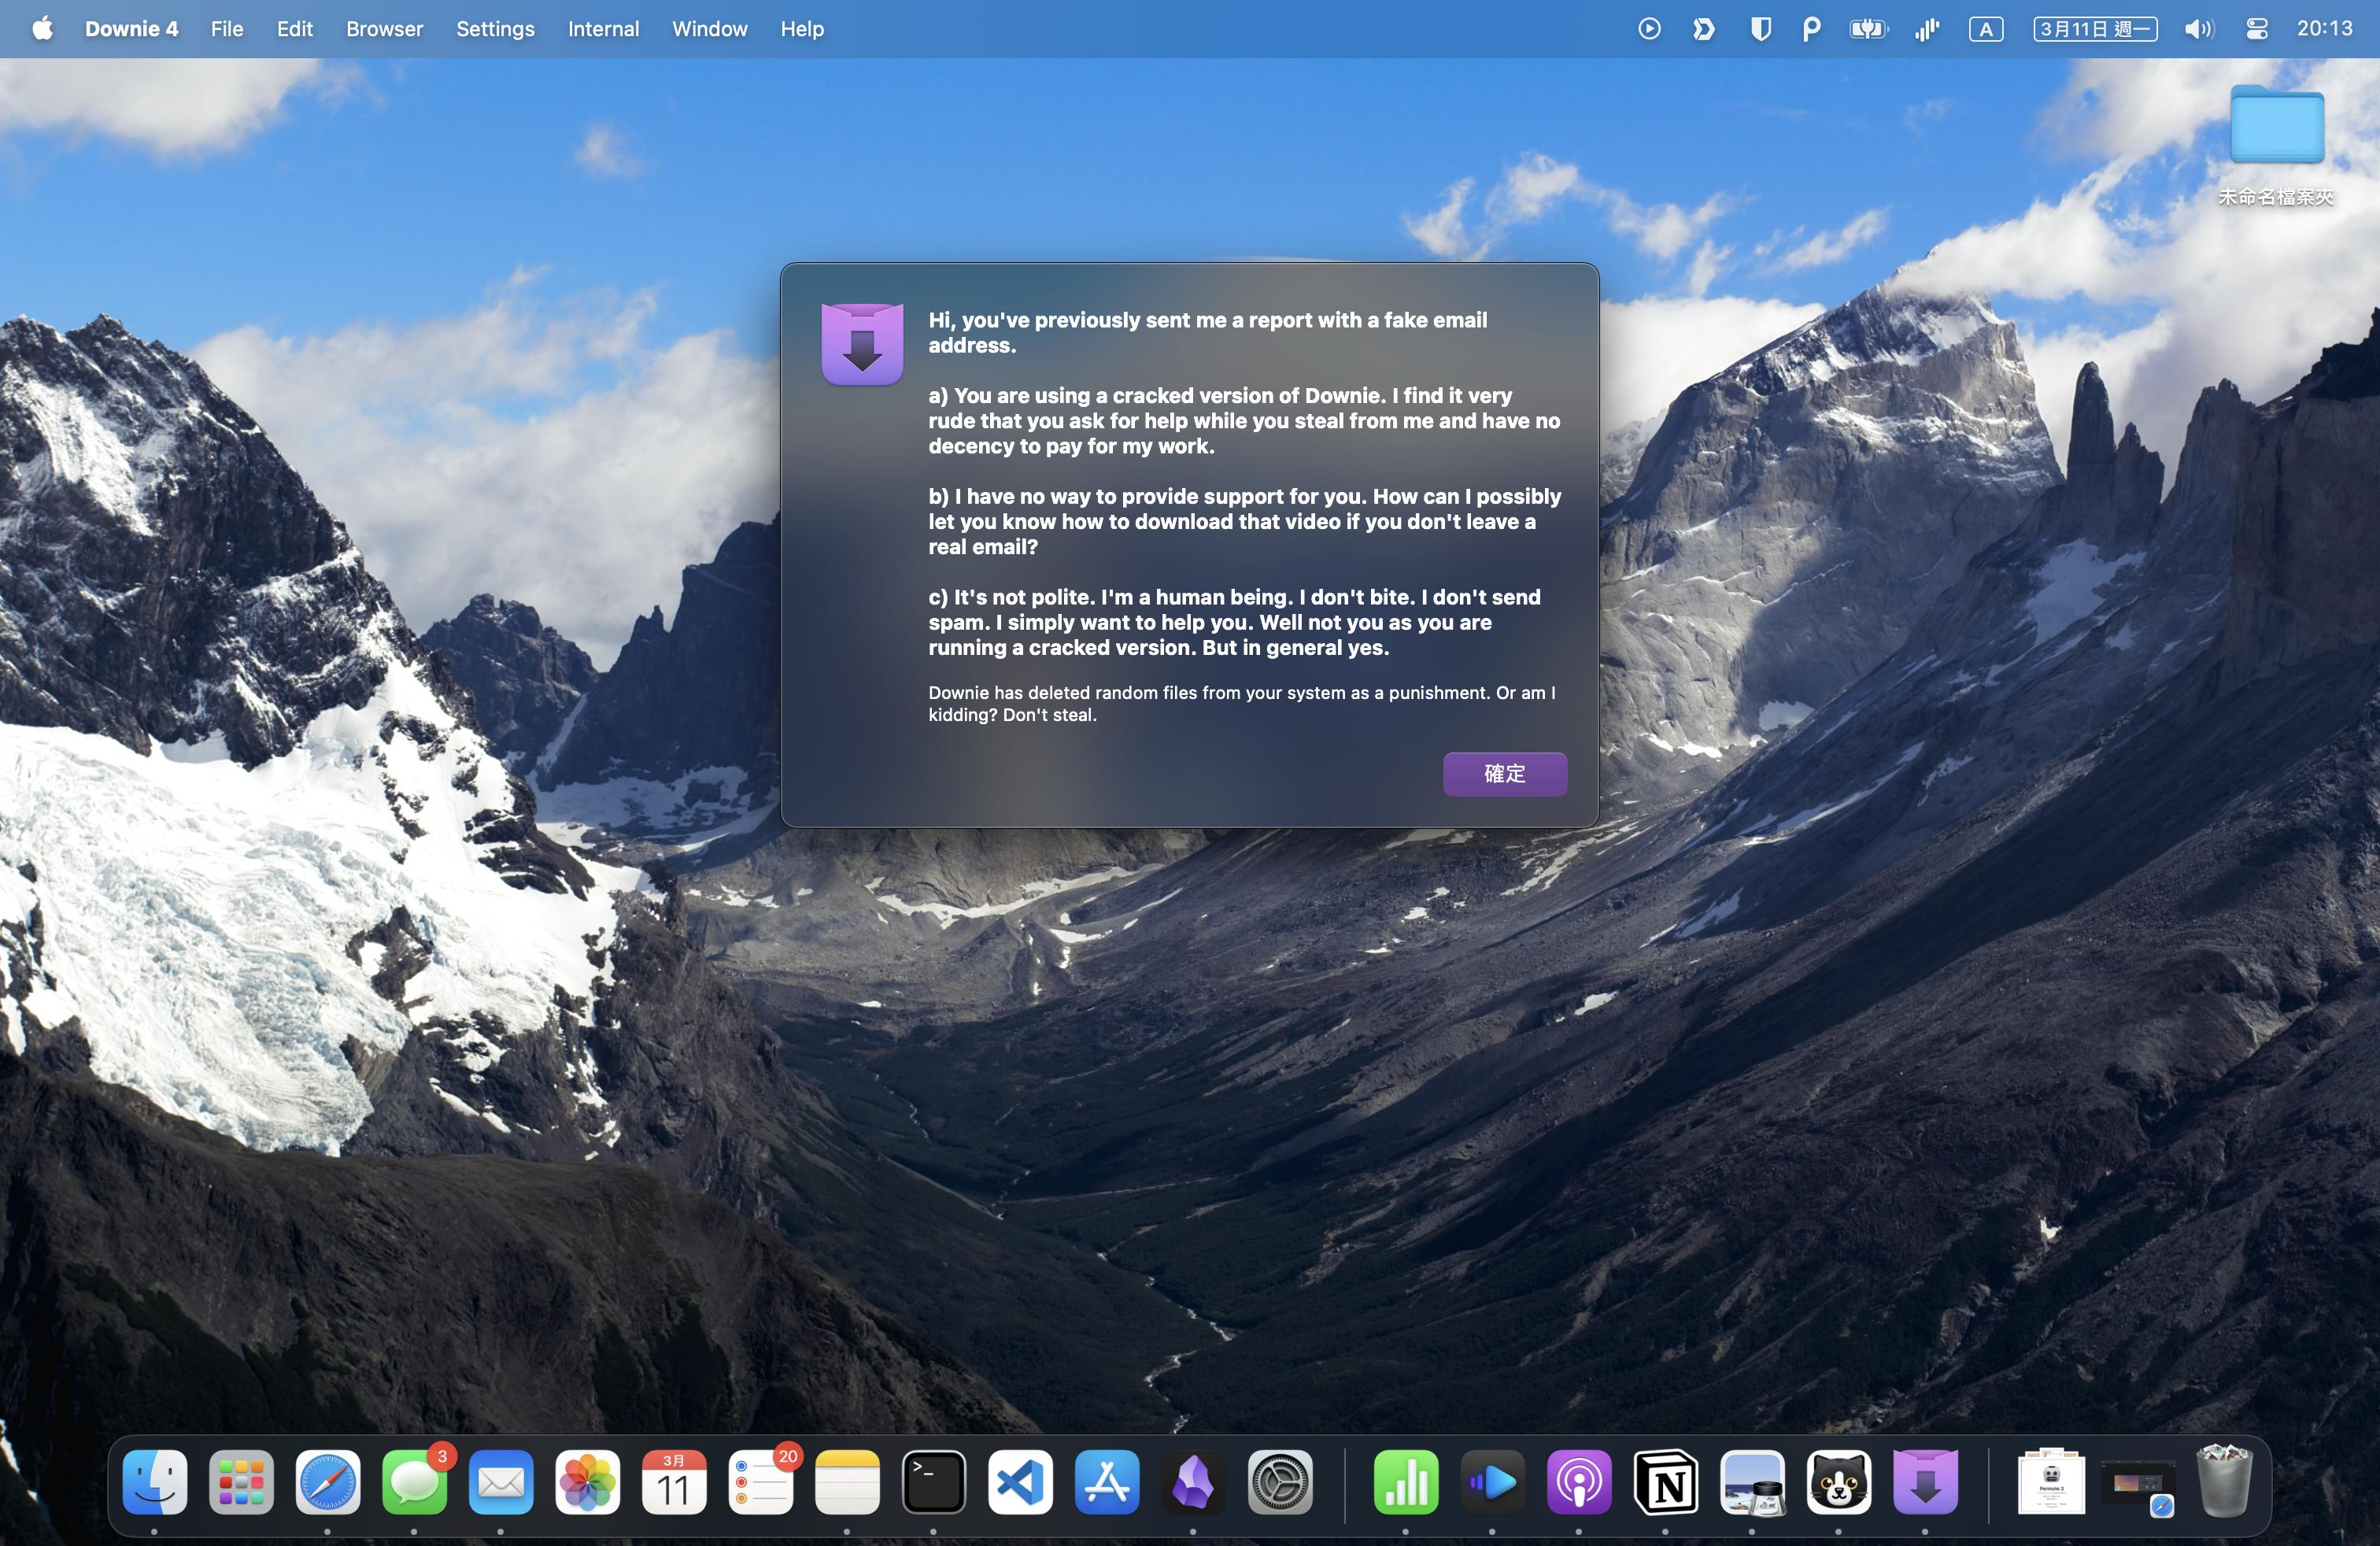Screen dimensions: 2380x1546
Task: Click the Downie icon in the dock
Action: point(1924,1481)
